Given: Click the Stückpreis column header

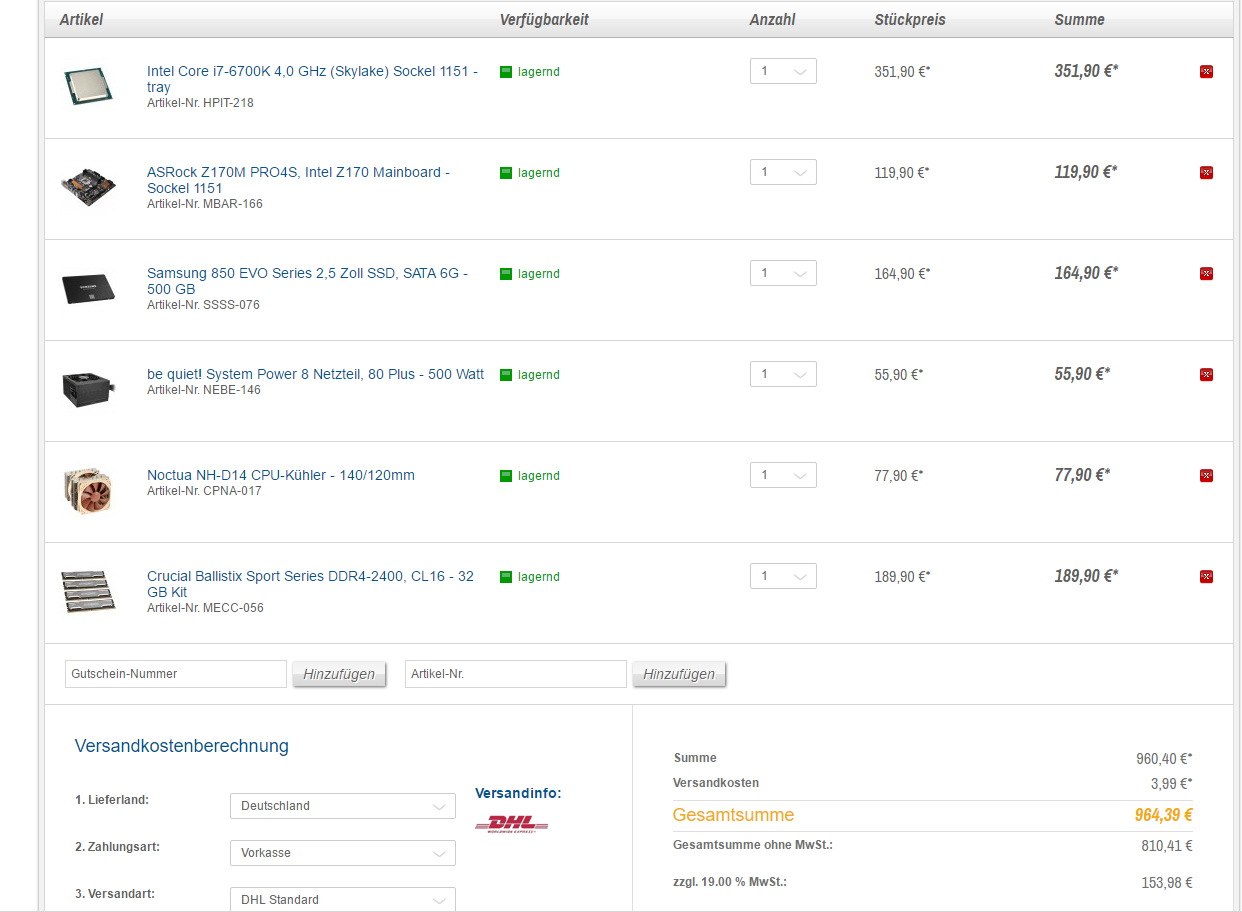Looking at the screenshot, I should pyautogui.click(x=910, y=20).
